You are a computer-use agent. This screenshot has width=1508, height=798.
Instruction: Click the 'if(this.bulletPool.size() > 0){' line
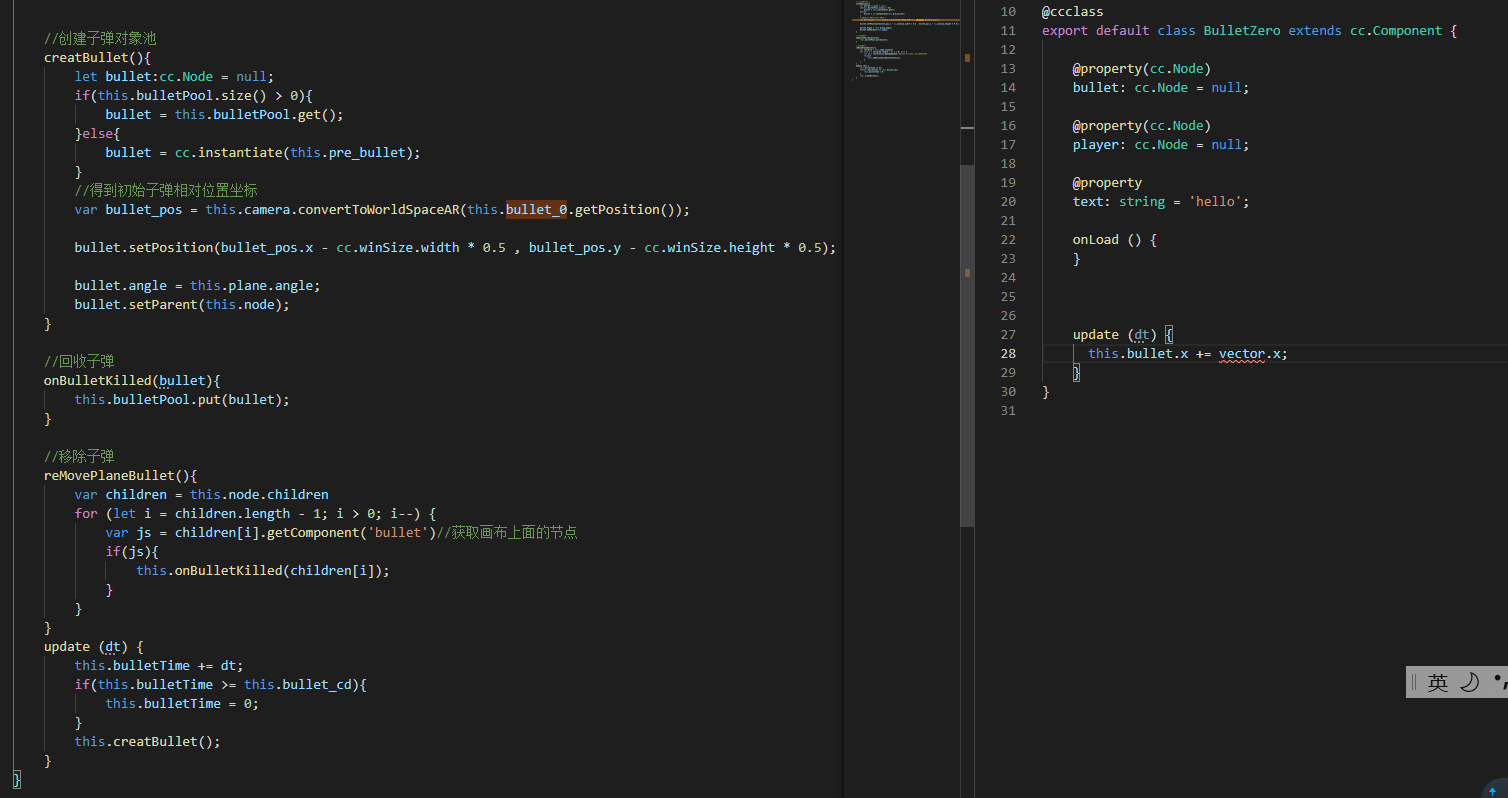click(x=194, y=96)
